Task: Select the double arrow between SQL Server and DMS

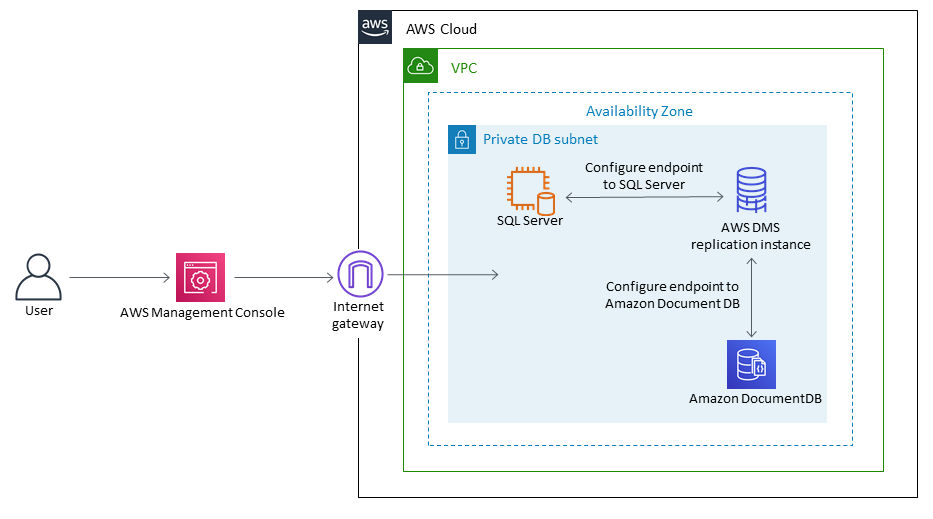Action: pyautogui.click(x=644, y=197)
